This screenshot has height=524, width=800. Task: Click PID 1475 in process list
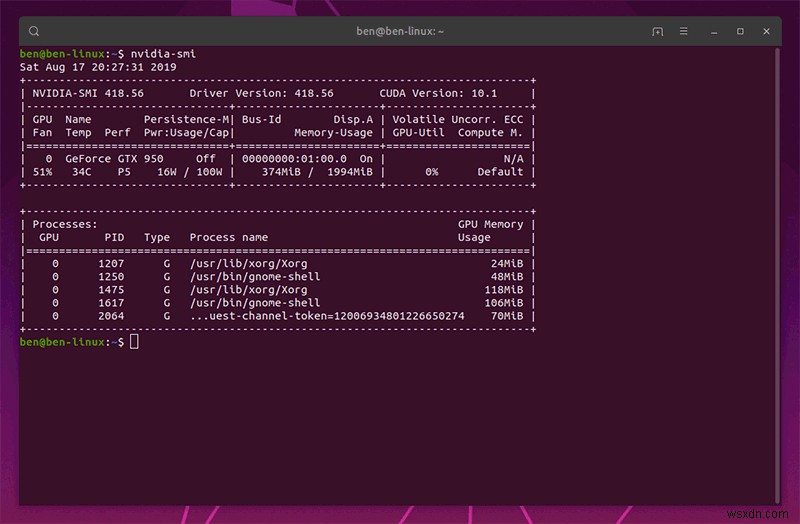tap(111, 290)
